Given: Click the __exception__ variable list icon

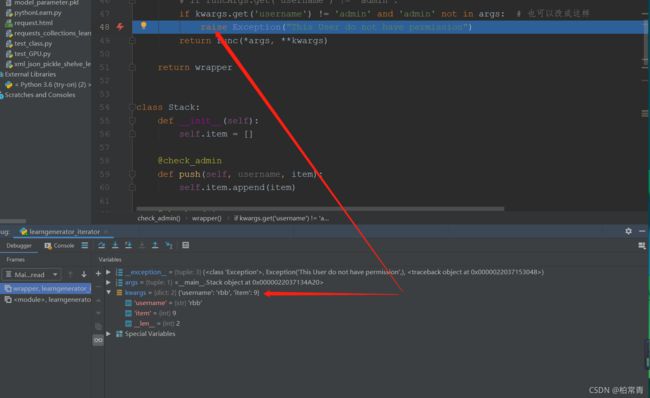Looking at the screenshot, I should (119, 272).
